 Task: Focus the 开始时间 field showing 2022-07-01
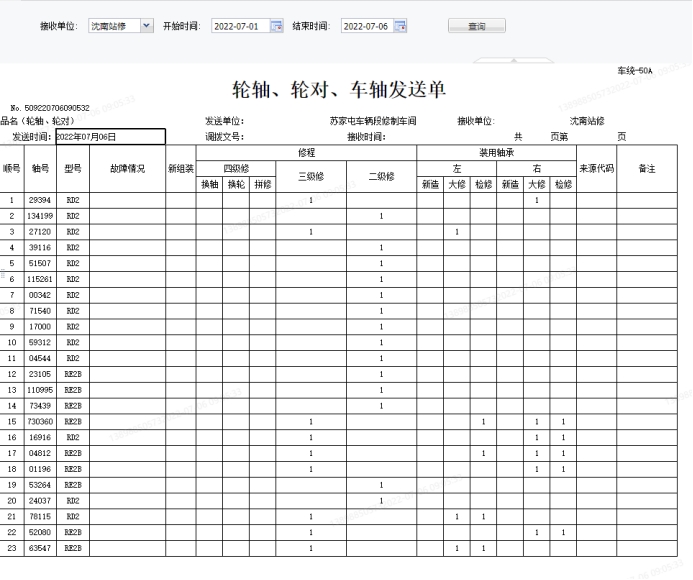tap(240, 26)
